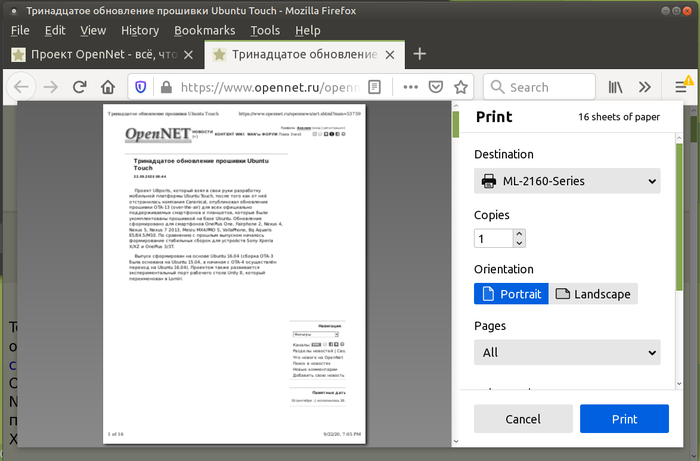Click the '16 sheets of paper' text

click(619, 117)
